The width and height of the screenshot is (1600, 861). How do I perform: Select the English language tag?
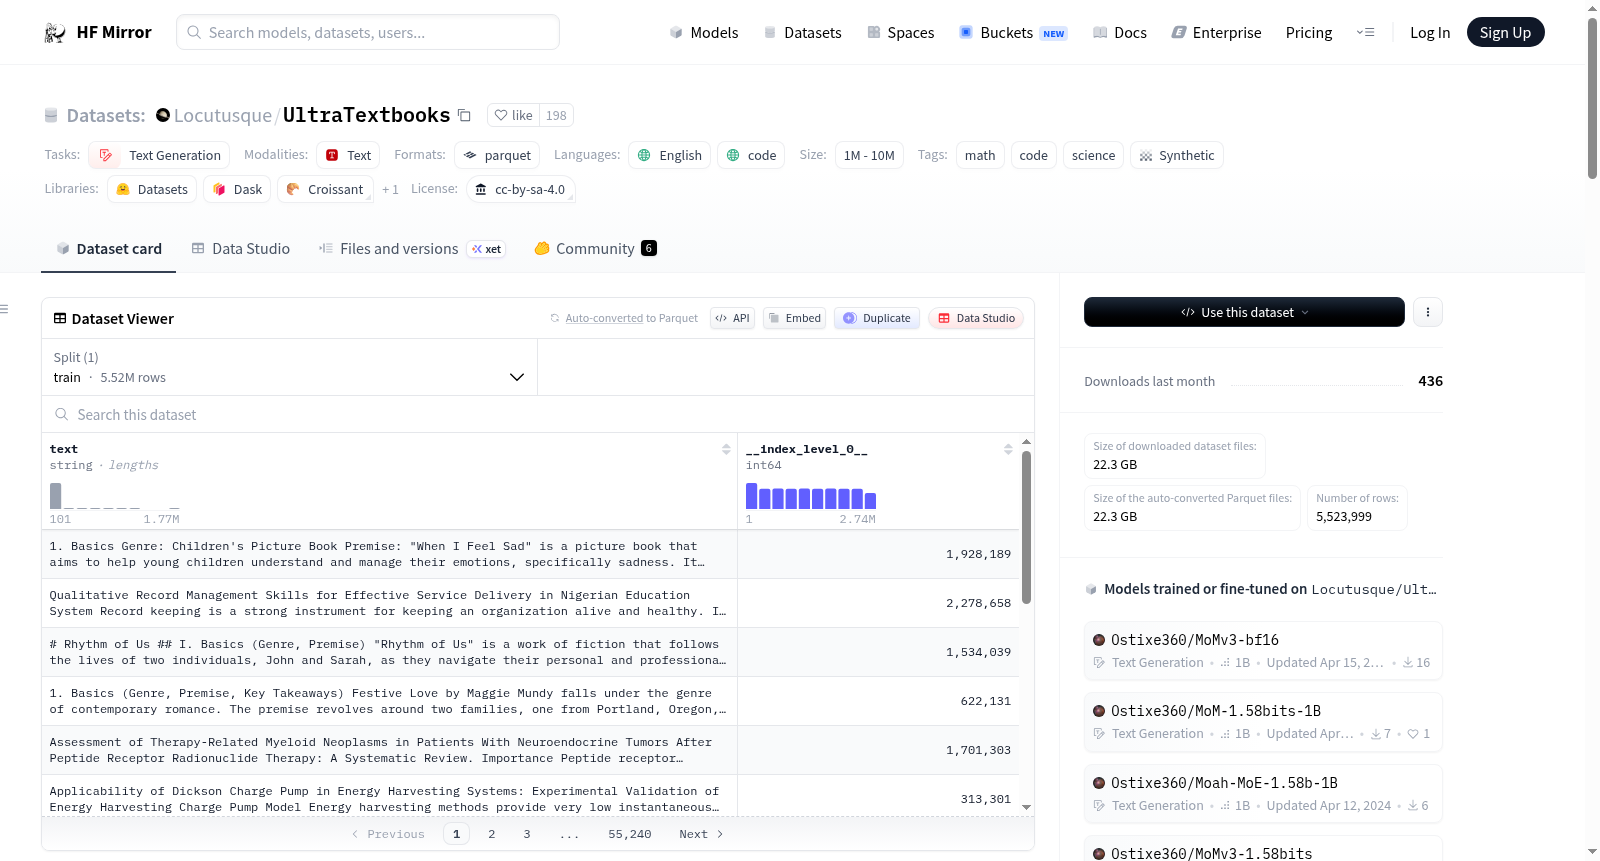(x=669, y=155)
